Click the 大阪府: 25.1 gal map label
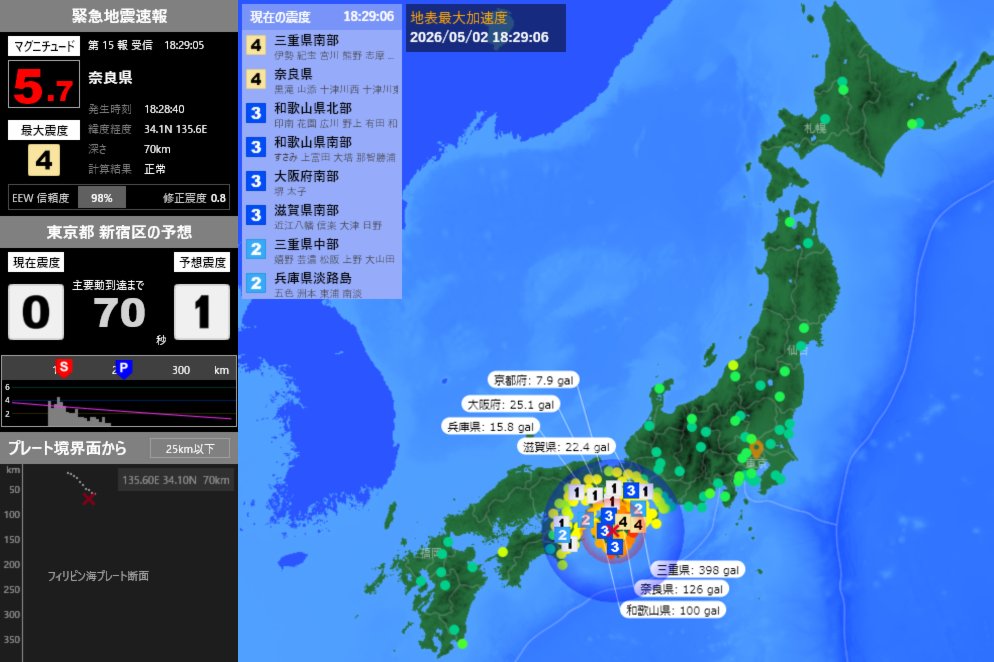 point(510,405)
